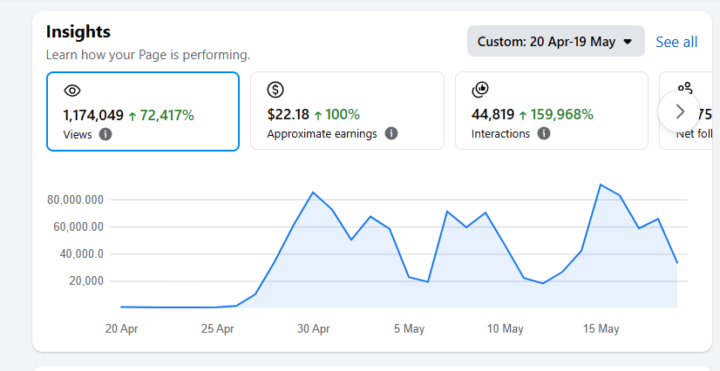Click the $22.18 earnings value
The height and width of the screenshot is (371, 720).
288,114
